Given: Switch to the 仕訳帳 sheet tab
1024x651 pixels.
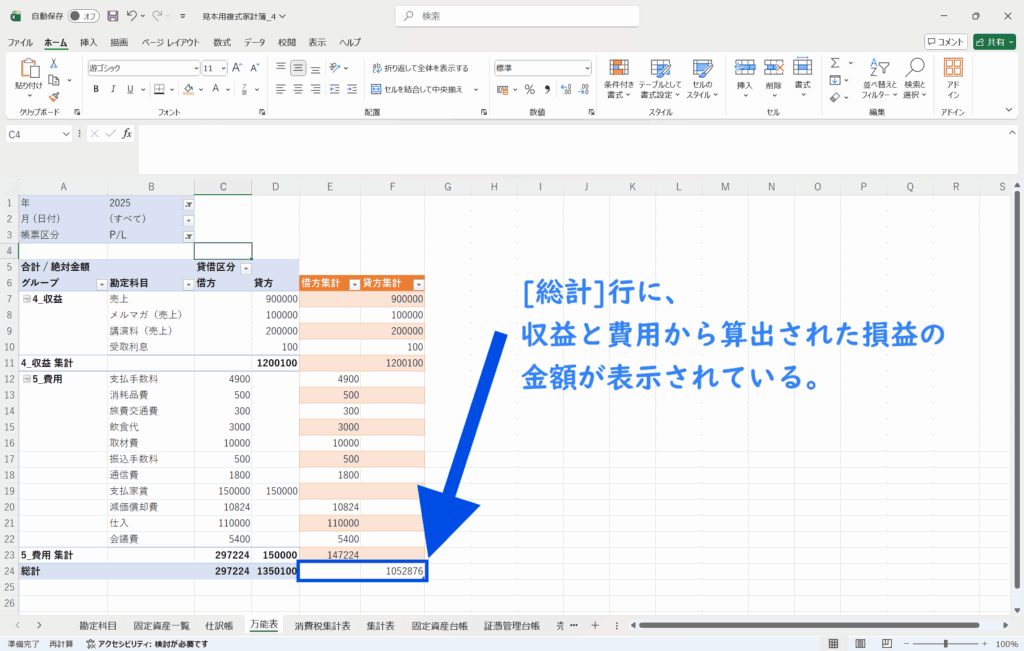Looking at the screenshot, I should (218, 625).
